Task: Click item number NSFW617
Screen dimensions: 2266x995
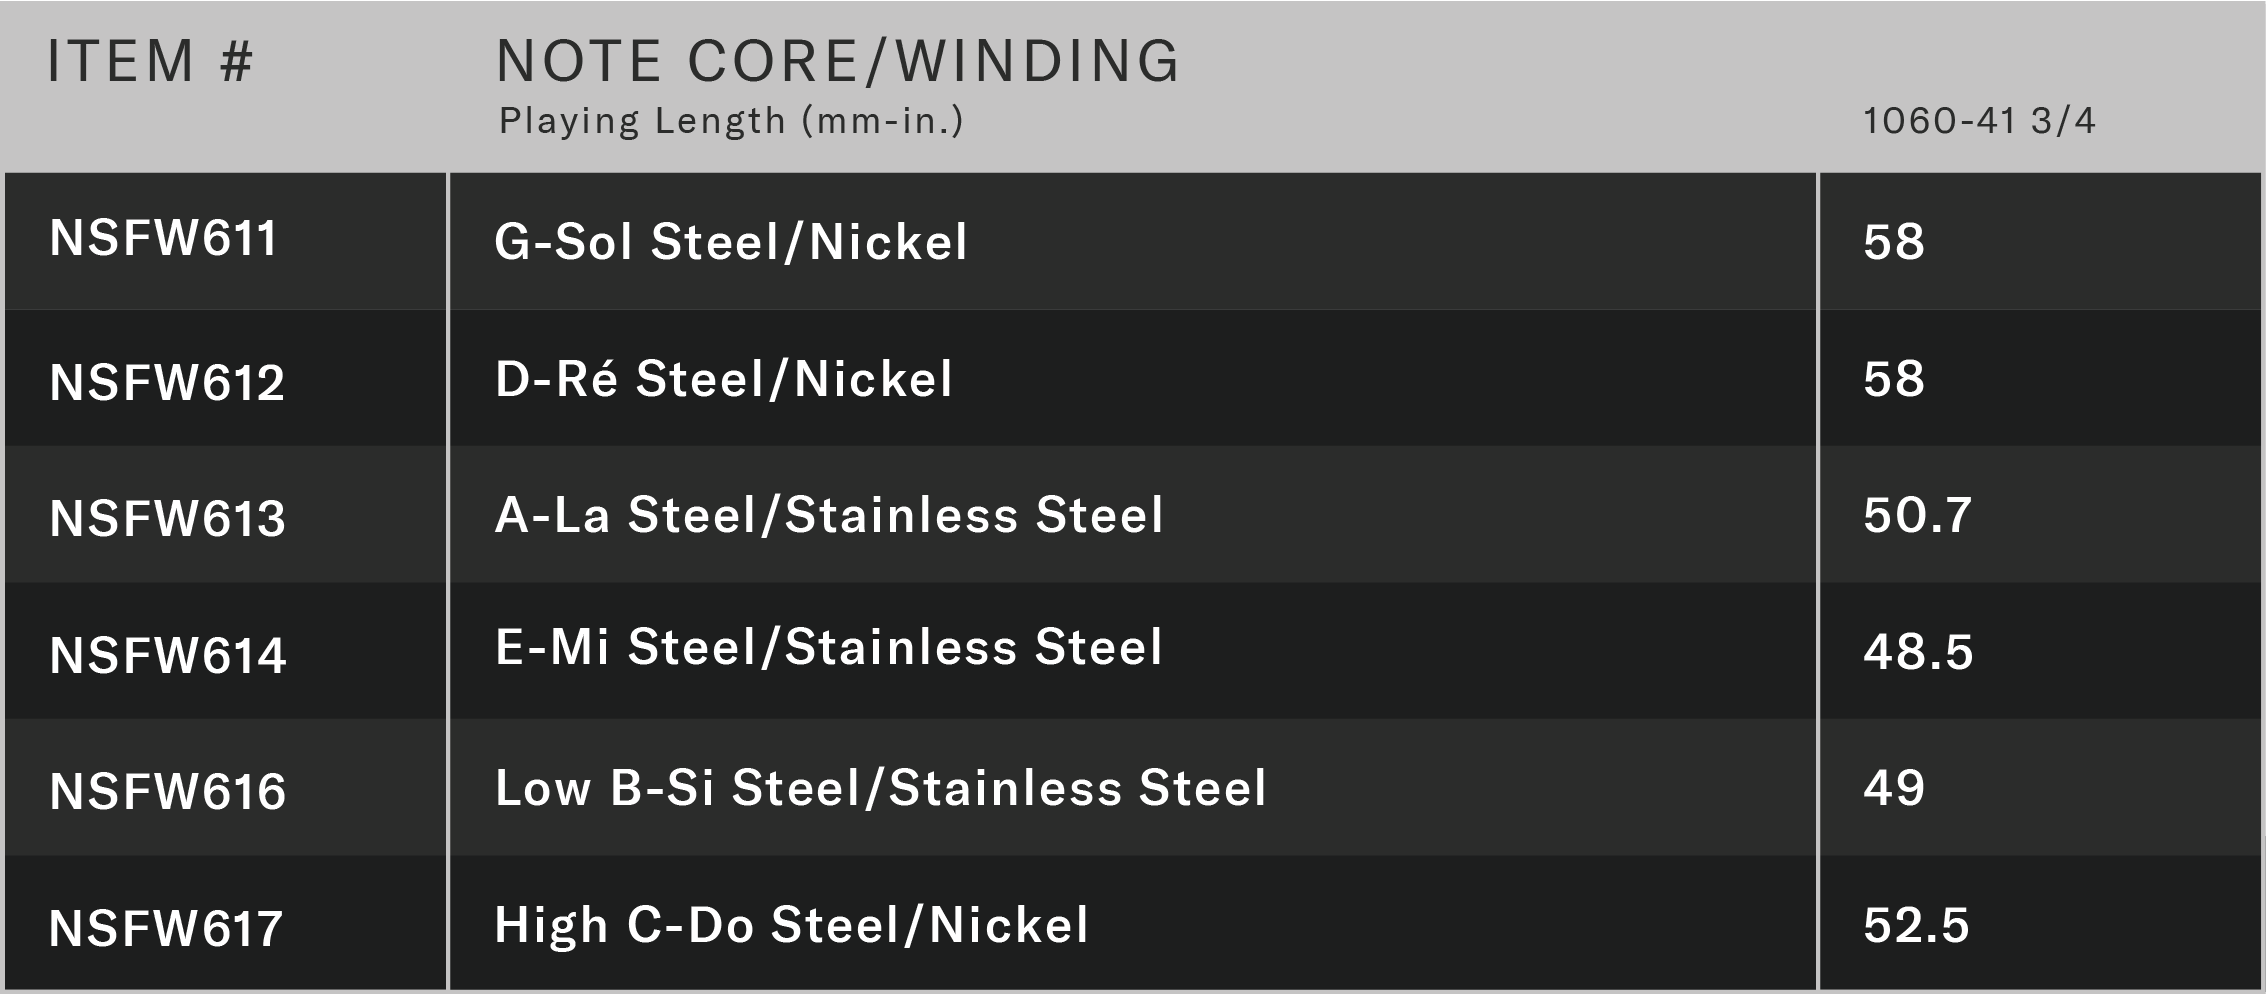Action: pyautogui.click(x=166, y=929)
